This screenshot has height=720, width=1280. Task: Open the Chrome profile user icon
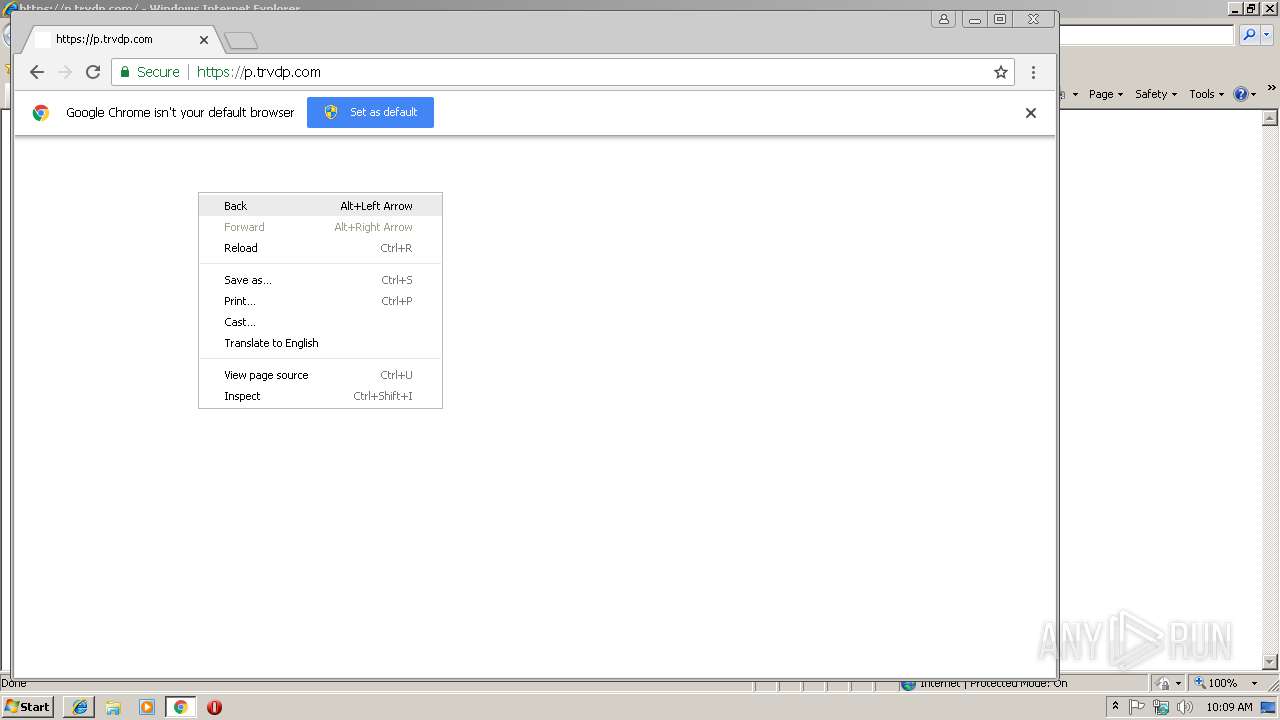pos(944,19)
